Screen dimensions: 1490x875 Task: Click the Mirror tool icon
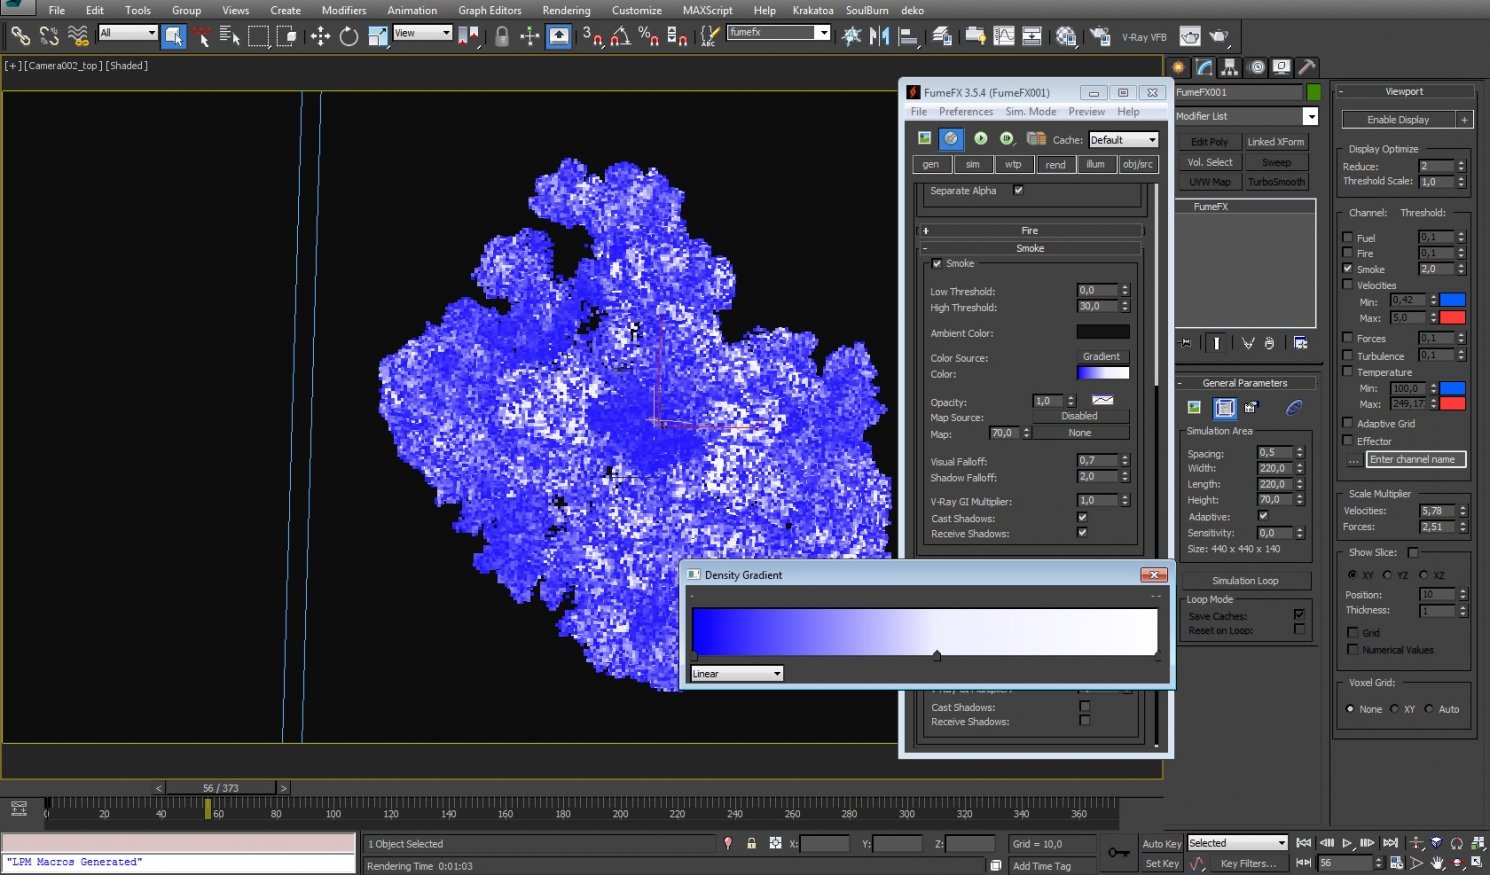879,36
